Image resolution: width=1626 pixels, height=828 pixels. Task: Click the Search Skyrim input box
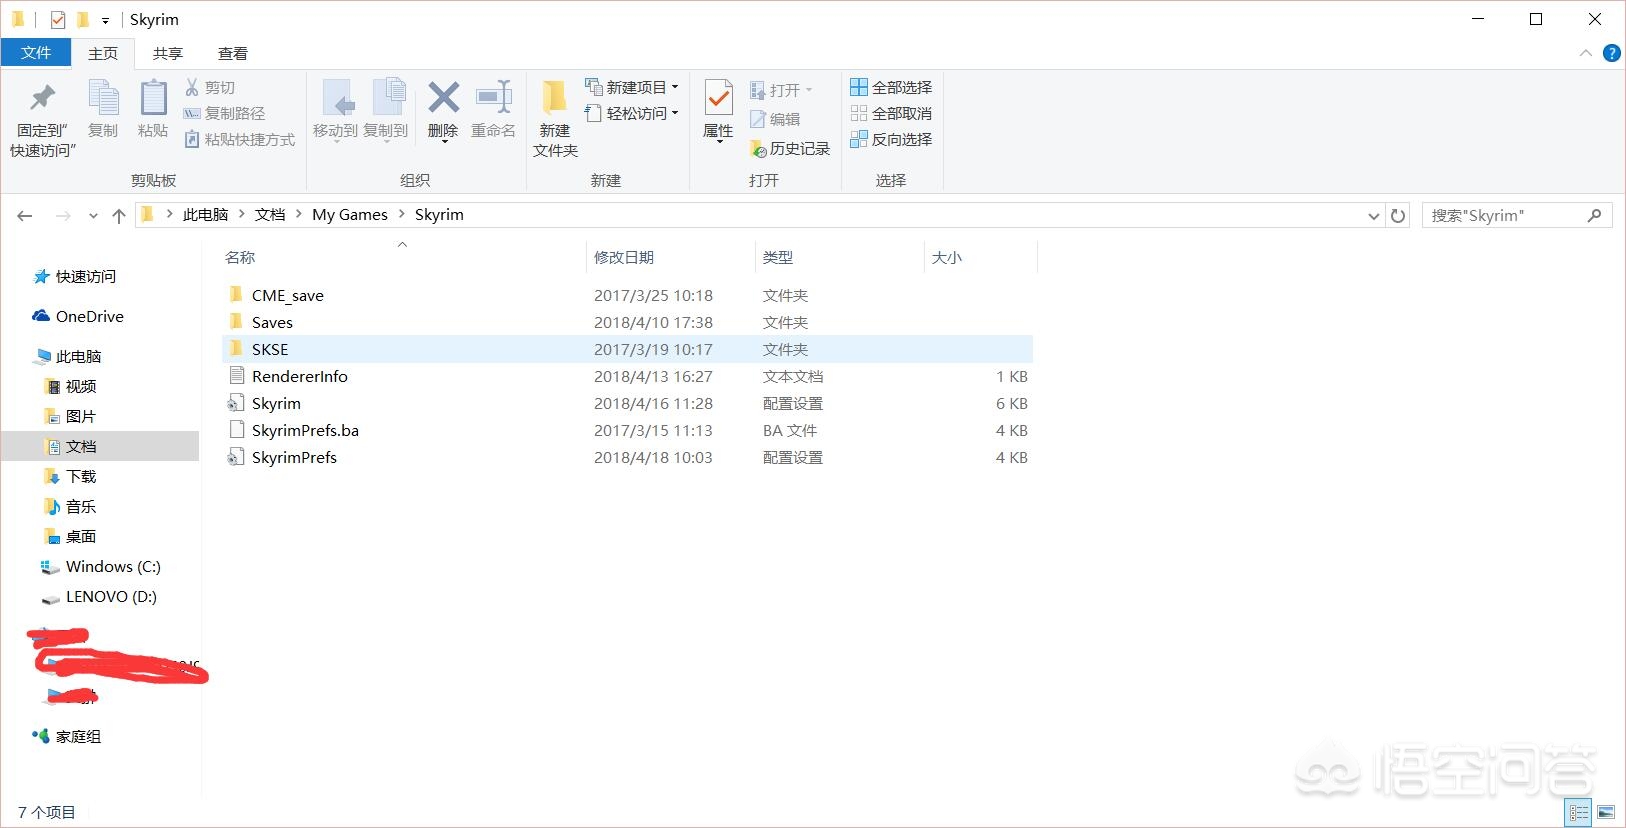tap(1517, 215)
